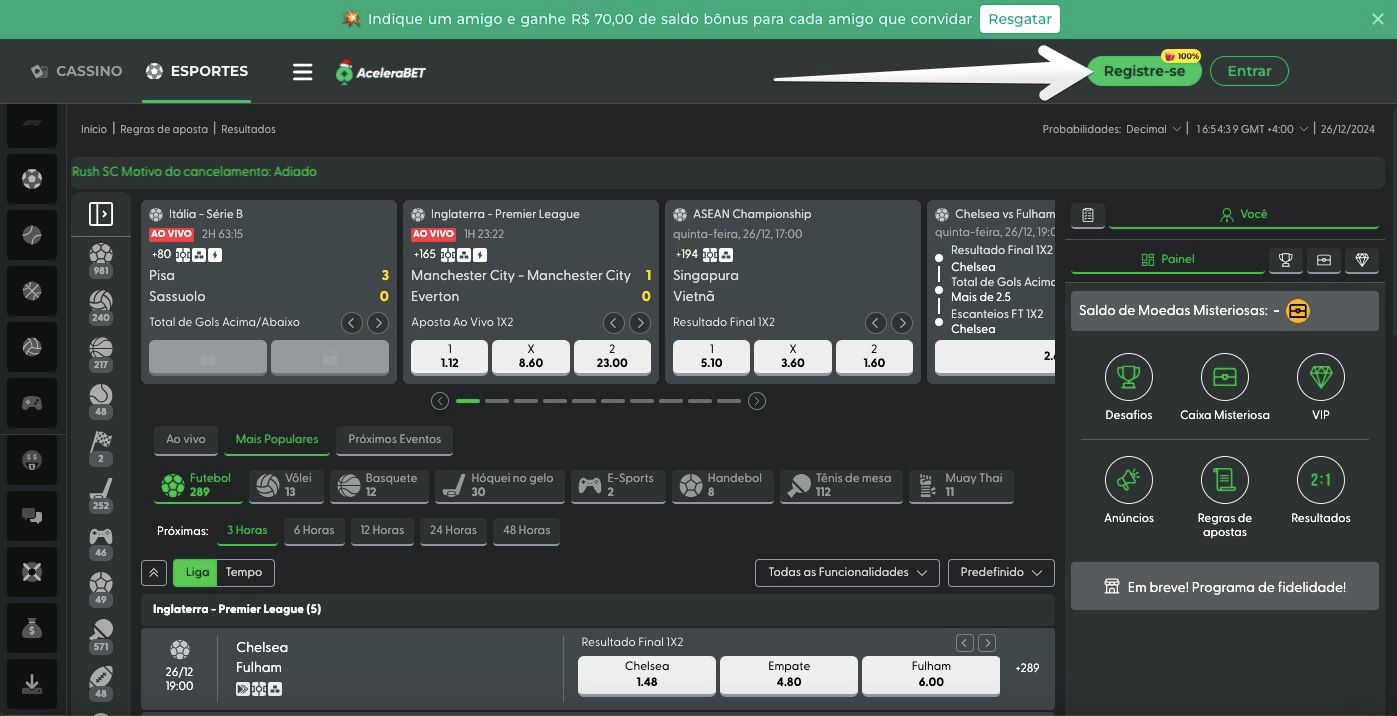Open Caixa Misteriosa chest icon
The height and width of the screenshot is (716, 1397).
(x=1225, y=377)
